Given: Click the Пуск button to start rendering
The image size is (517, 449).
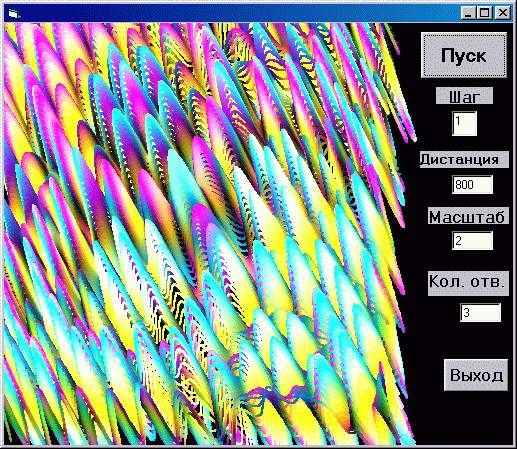Looking at the screenshot, I should click(464, 55).
